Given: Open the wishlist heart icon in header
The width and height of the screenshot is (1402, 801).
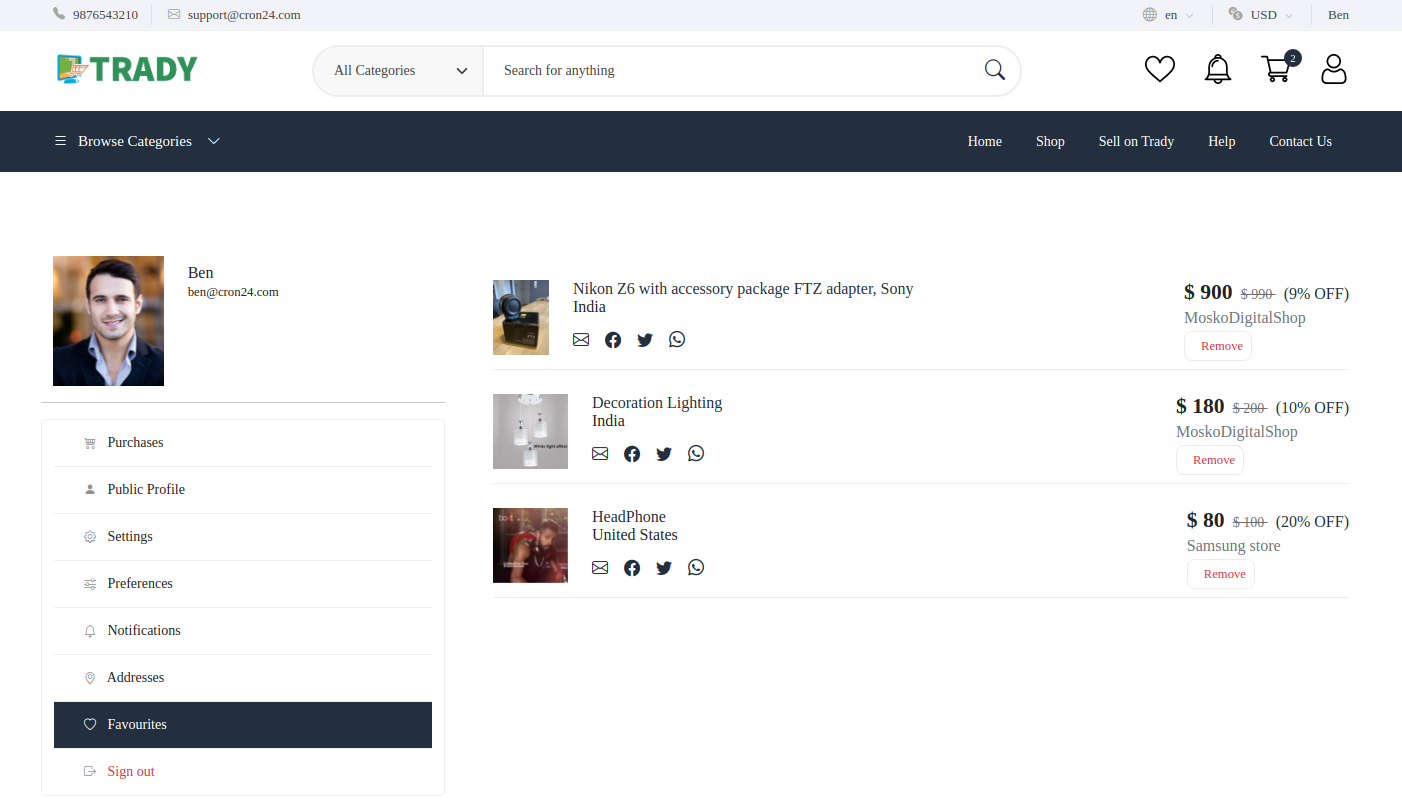Looking at the screenshot, I should [1159, 69].
